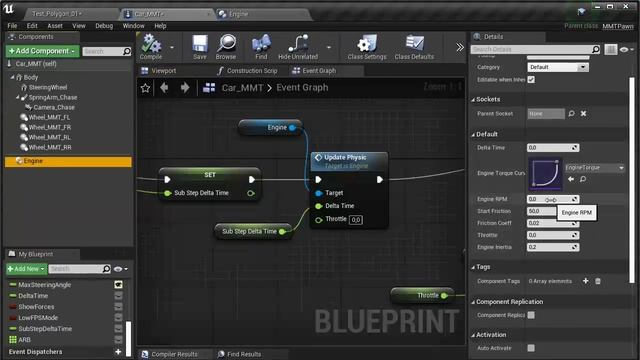Screen dimensions: 640x360
Task: Find Engine Torque curve in browser
Action: pos(583,179)
